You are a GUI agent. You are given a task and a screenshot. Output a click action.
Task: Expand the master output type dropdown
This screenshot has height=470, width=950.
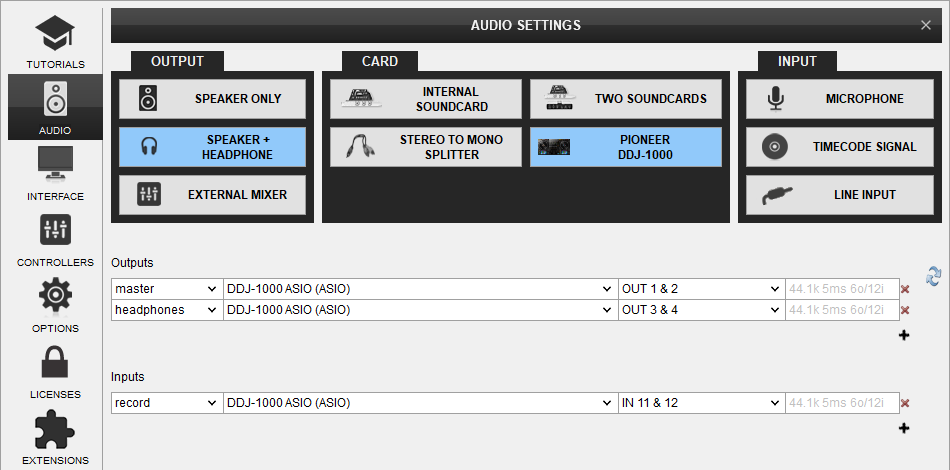tap(166, 289)
